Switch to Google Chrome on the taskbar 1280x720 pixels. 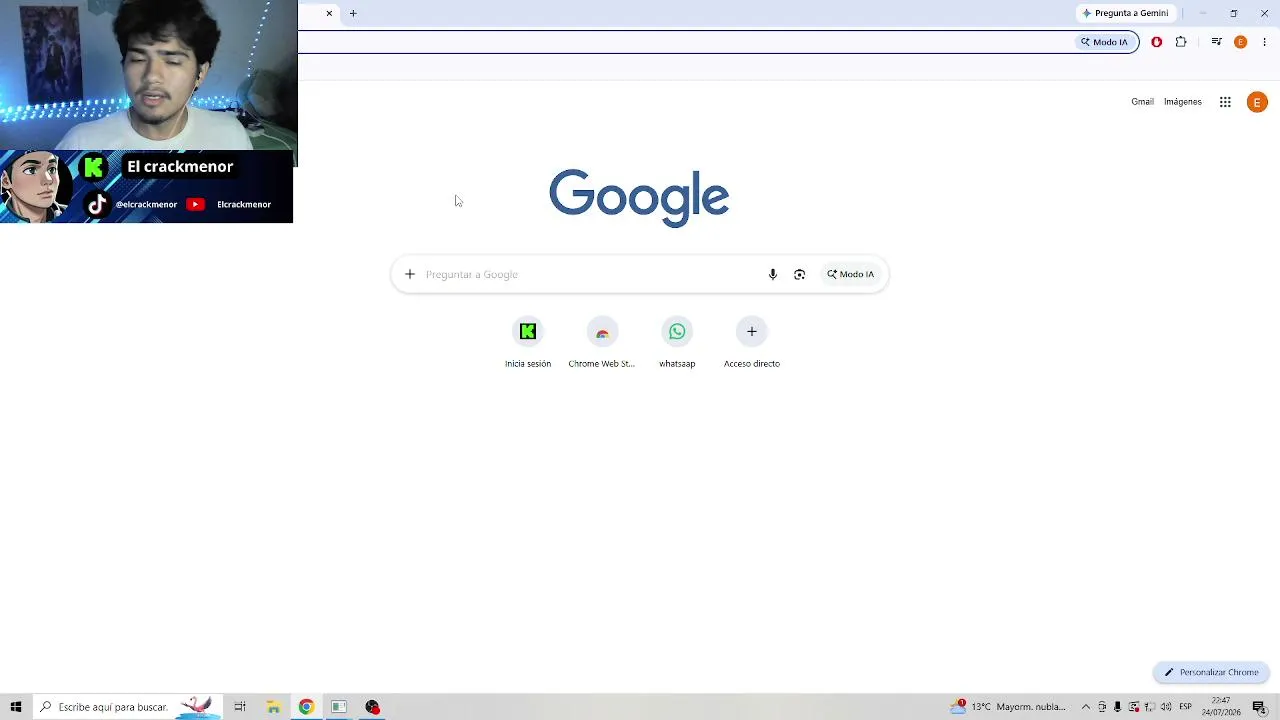(306, 707)
